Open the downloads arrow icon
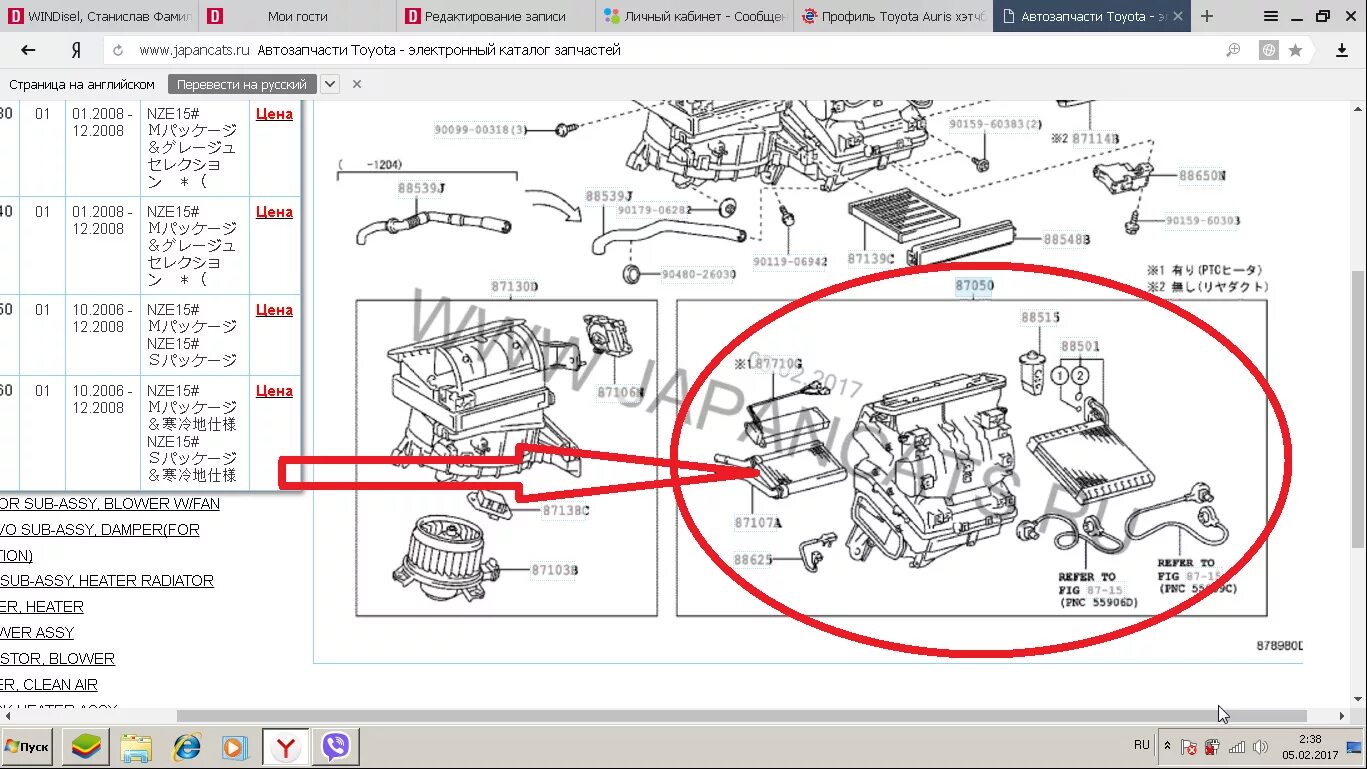The image size is (1367, 769). [x=1342, y=50]
